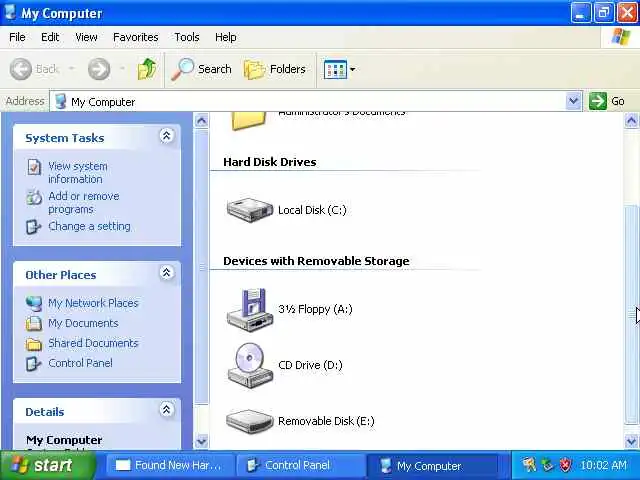Open the Help menu
This screenshot has width=640, height=480.
[225, 37]
